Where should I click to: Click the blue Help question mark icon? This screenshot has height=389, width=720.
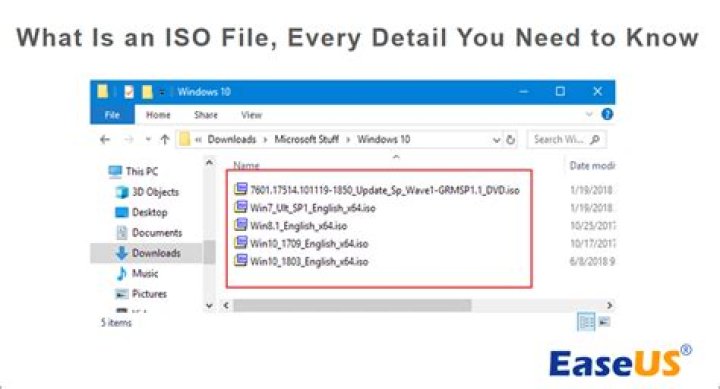(x=607, y=114)
